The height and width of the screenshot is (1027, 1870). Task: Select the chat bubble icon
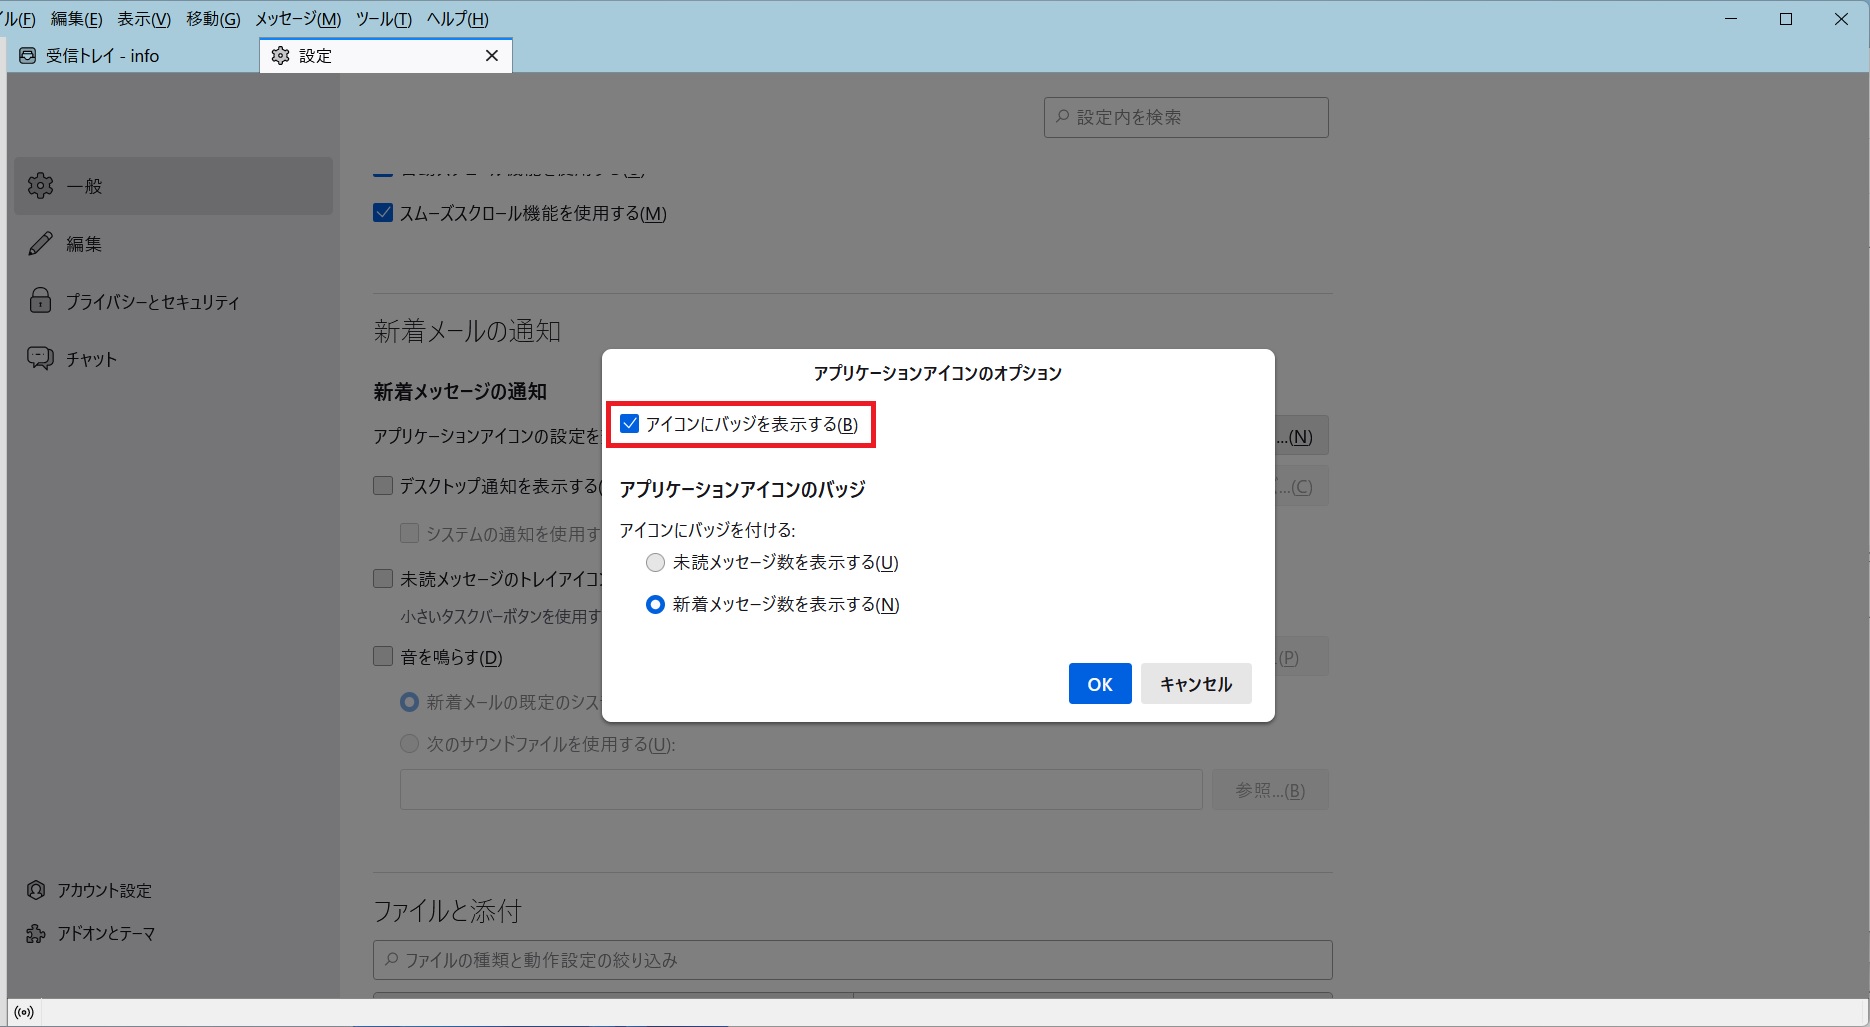point(40,359)
